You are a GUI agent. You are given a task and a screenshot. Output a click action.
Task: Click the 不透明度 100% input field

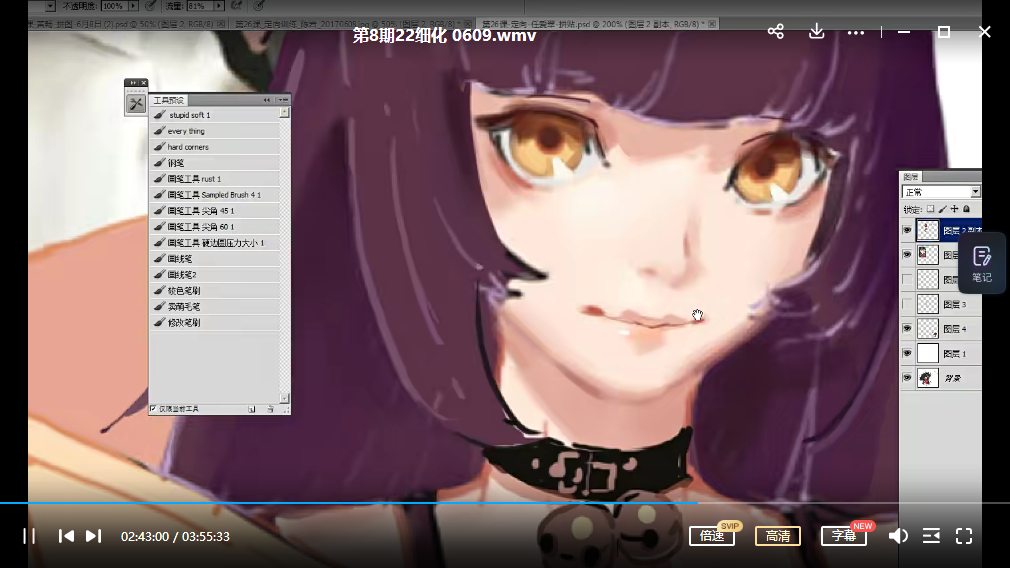[x=115, y=6]
